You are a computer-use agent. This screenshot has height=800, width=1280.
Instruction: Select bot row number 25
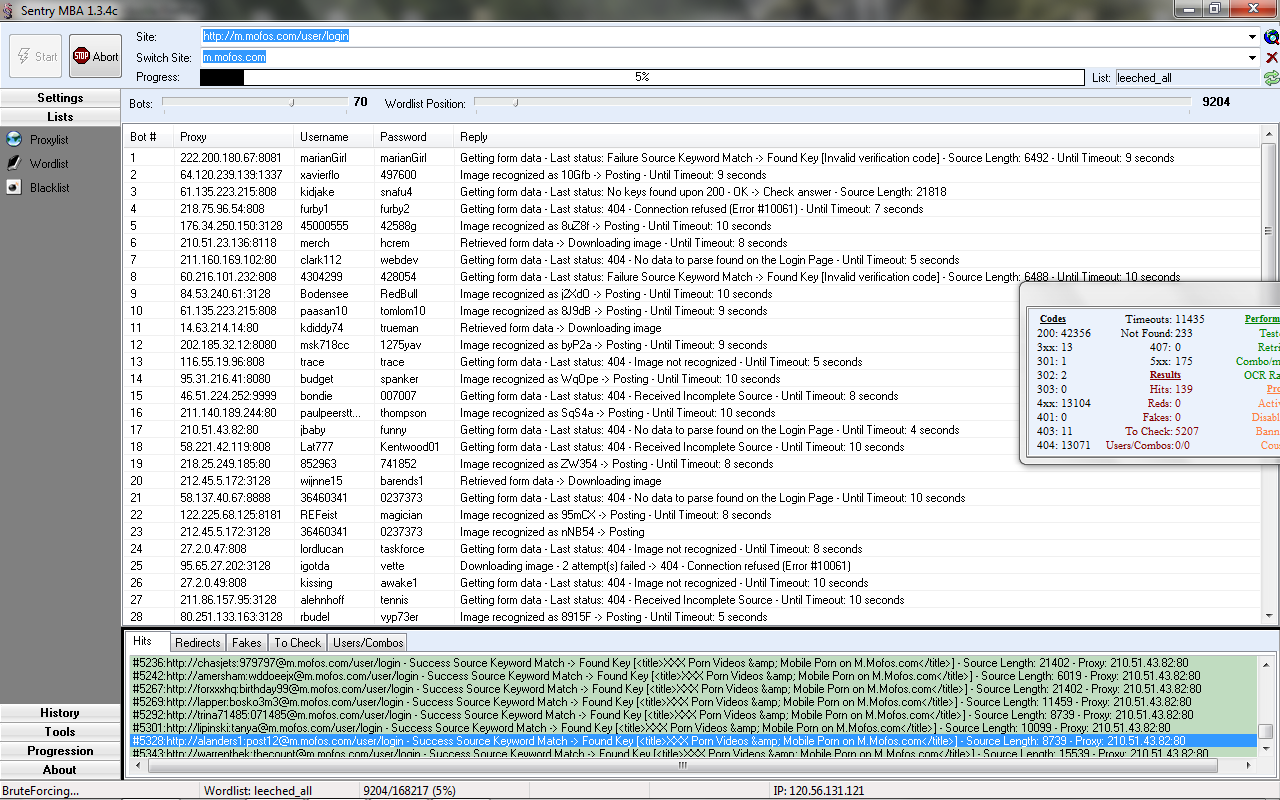click(692, 566)
